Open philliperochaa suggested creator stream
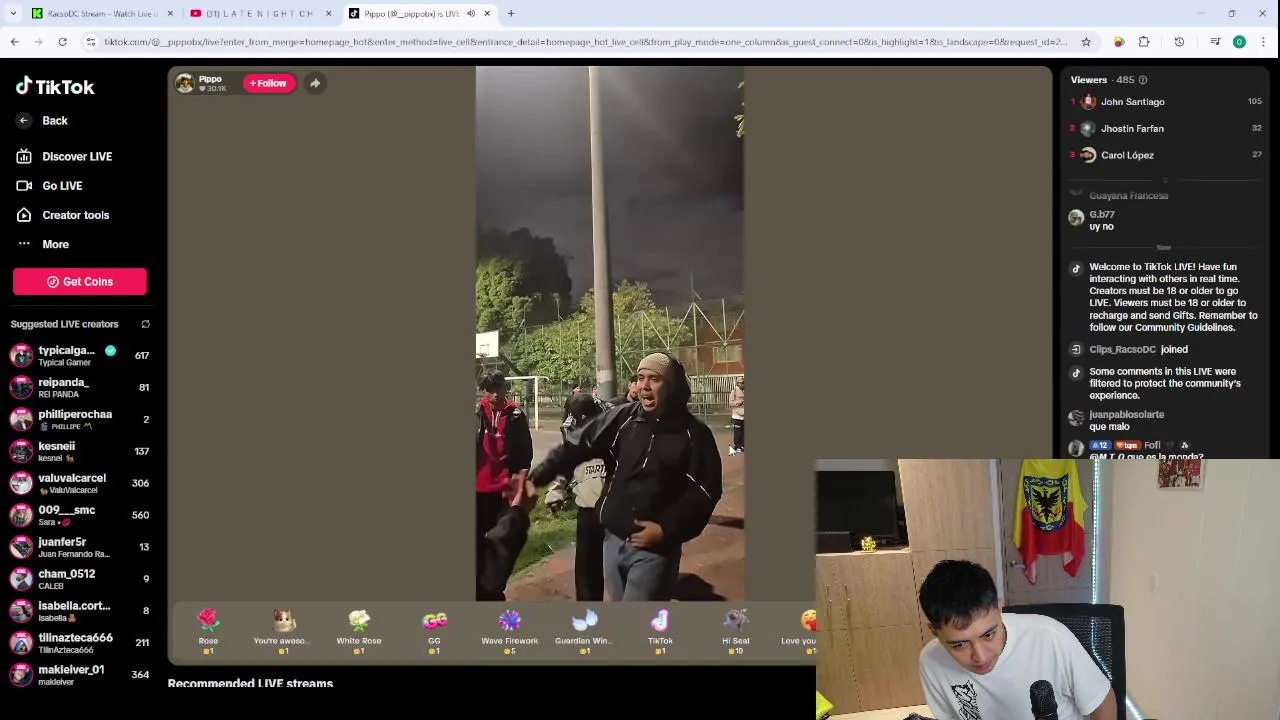This screenshot has height=720, width=1280. point(80,419)
